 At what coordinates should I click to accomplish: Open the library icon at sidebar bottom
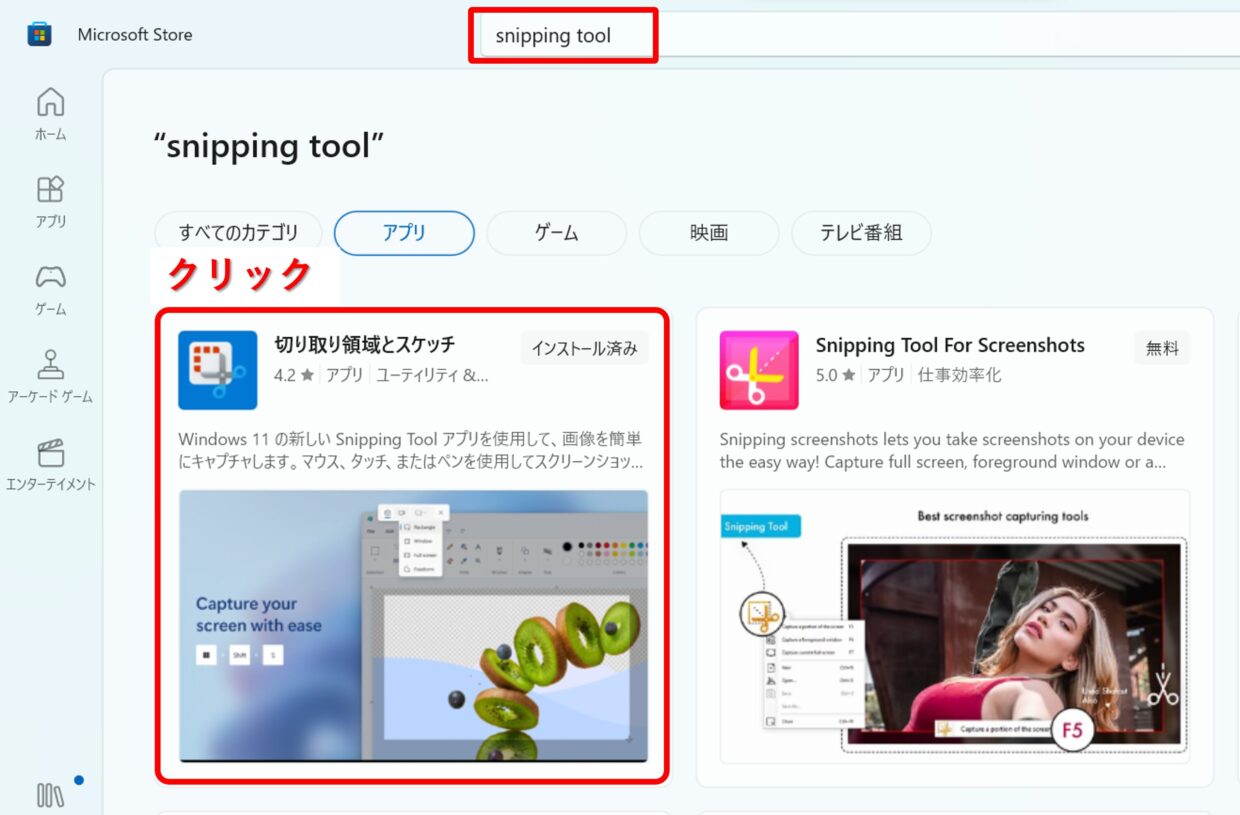(50, 795)
